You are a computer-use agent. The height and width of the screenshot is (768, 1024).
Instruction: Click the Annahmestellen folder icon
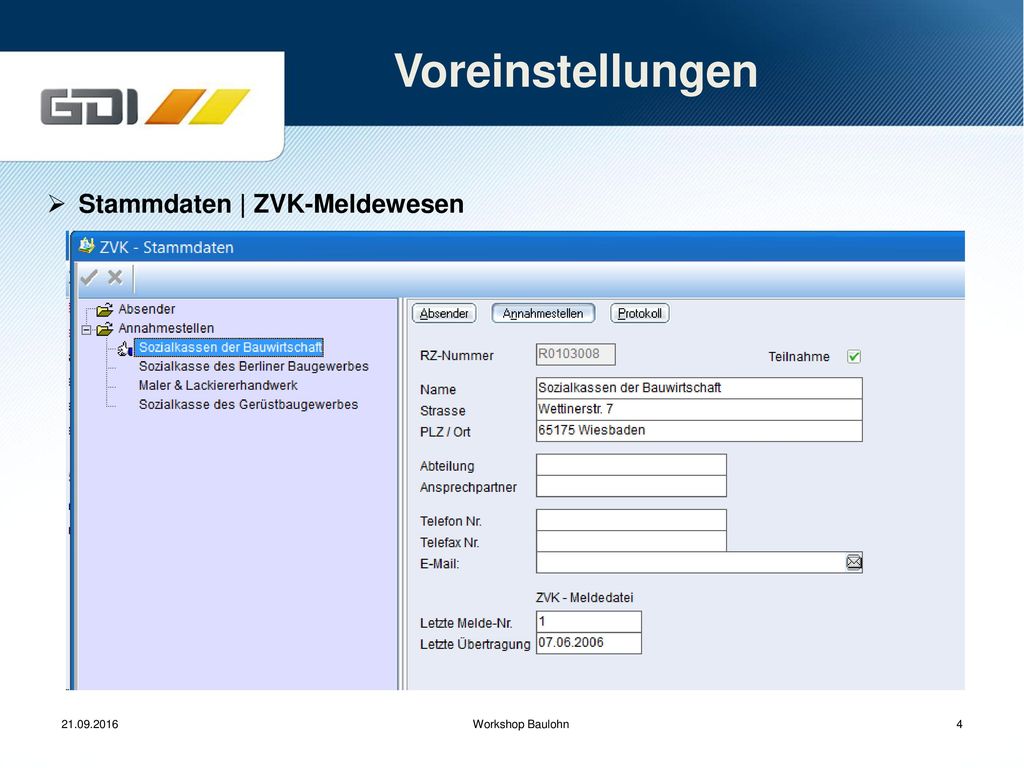click(104, 328)
